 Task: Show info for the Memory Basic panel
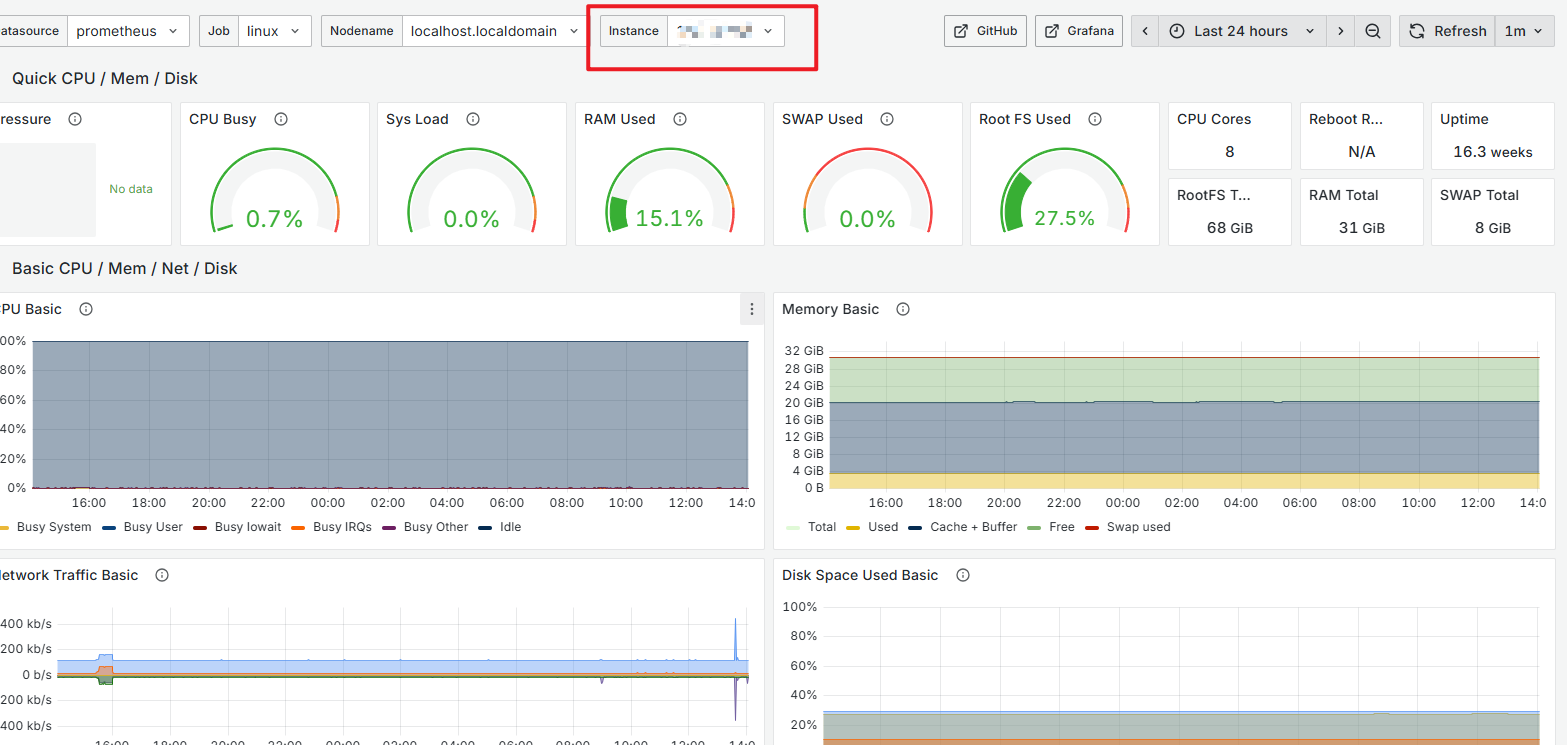(903, 309)
